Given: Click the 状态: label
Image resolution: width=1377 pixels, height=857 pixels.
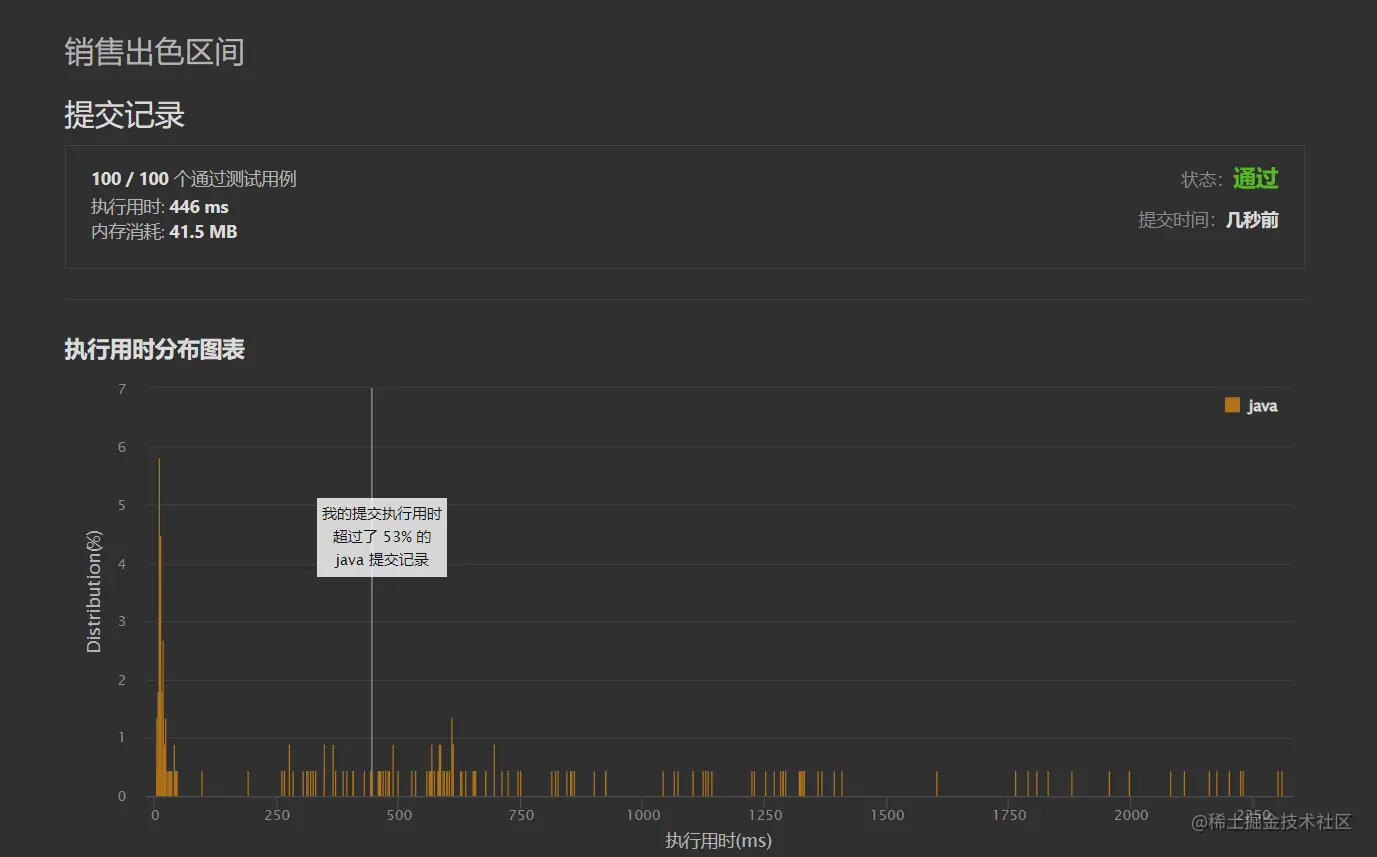Looking at the screenshot, I should 1202,180.
